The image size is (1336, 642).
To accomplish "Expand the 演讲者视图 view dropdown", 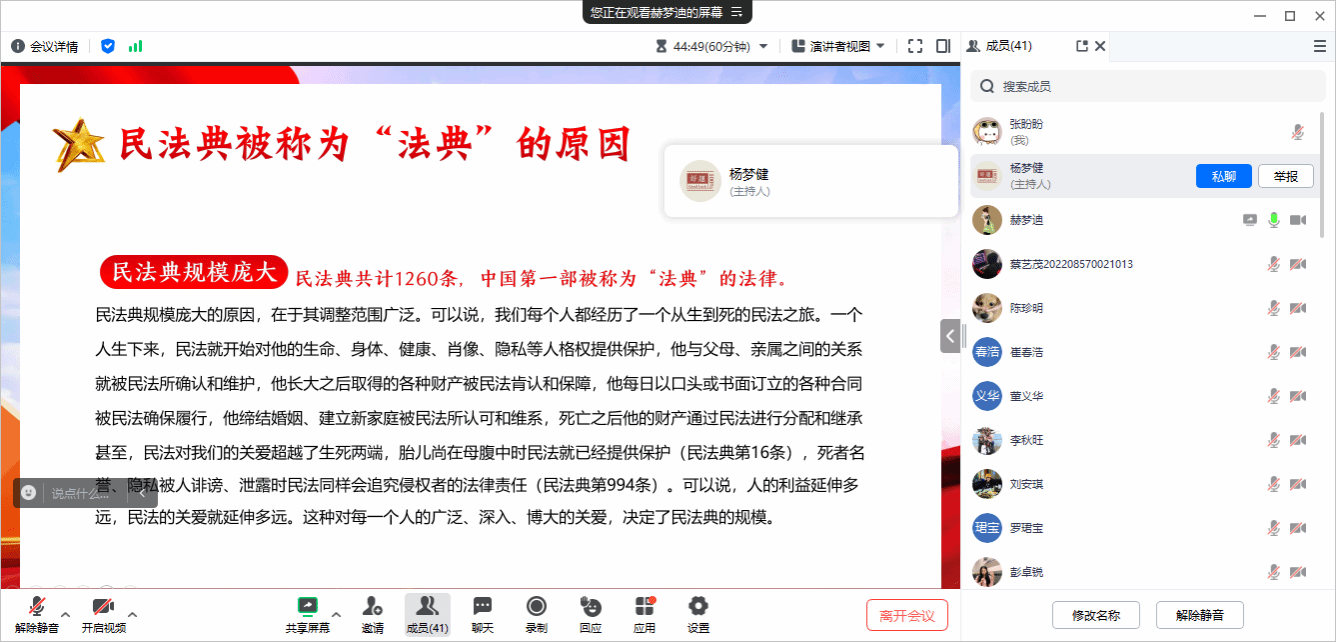I will tap(838, 46).
